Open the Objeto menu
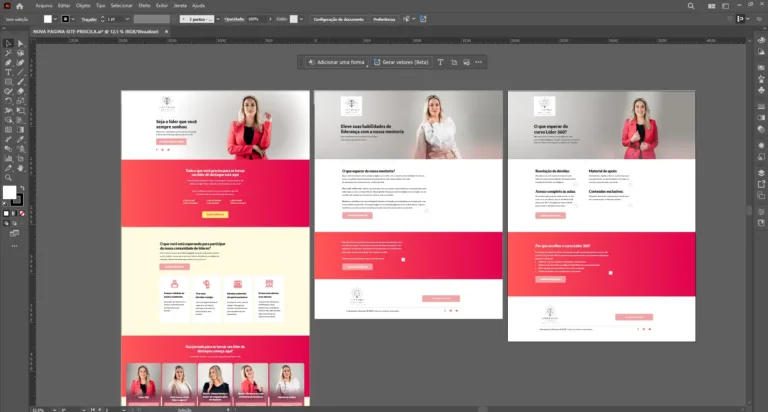Viewport: 768px width, 412px height. click(83, 6)
